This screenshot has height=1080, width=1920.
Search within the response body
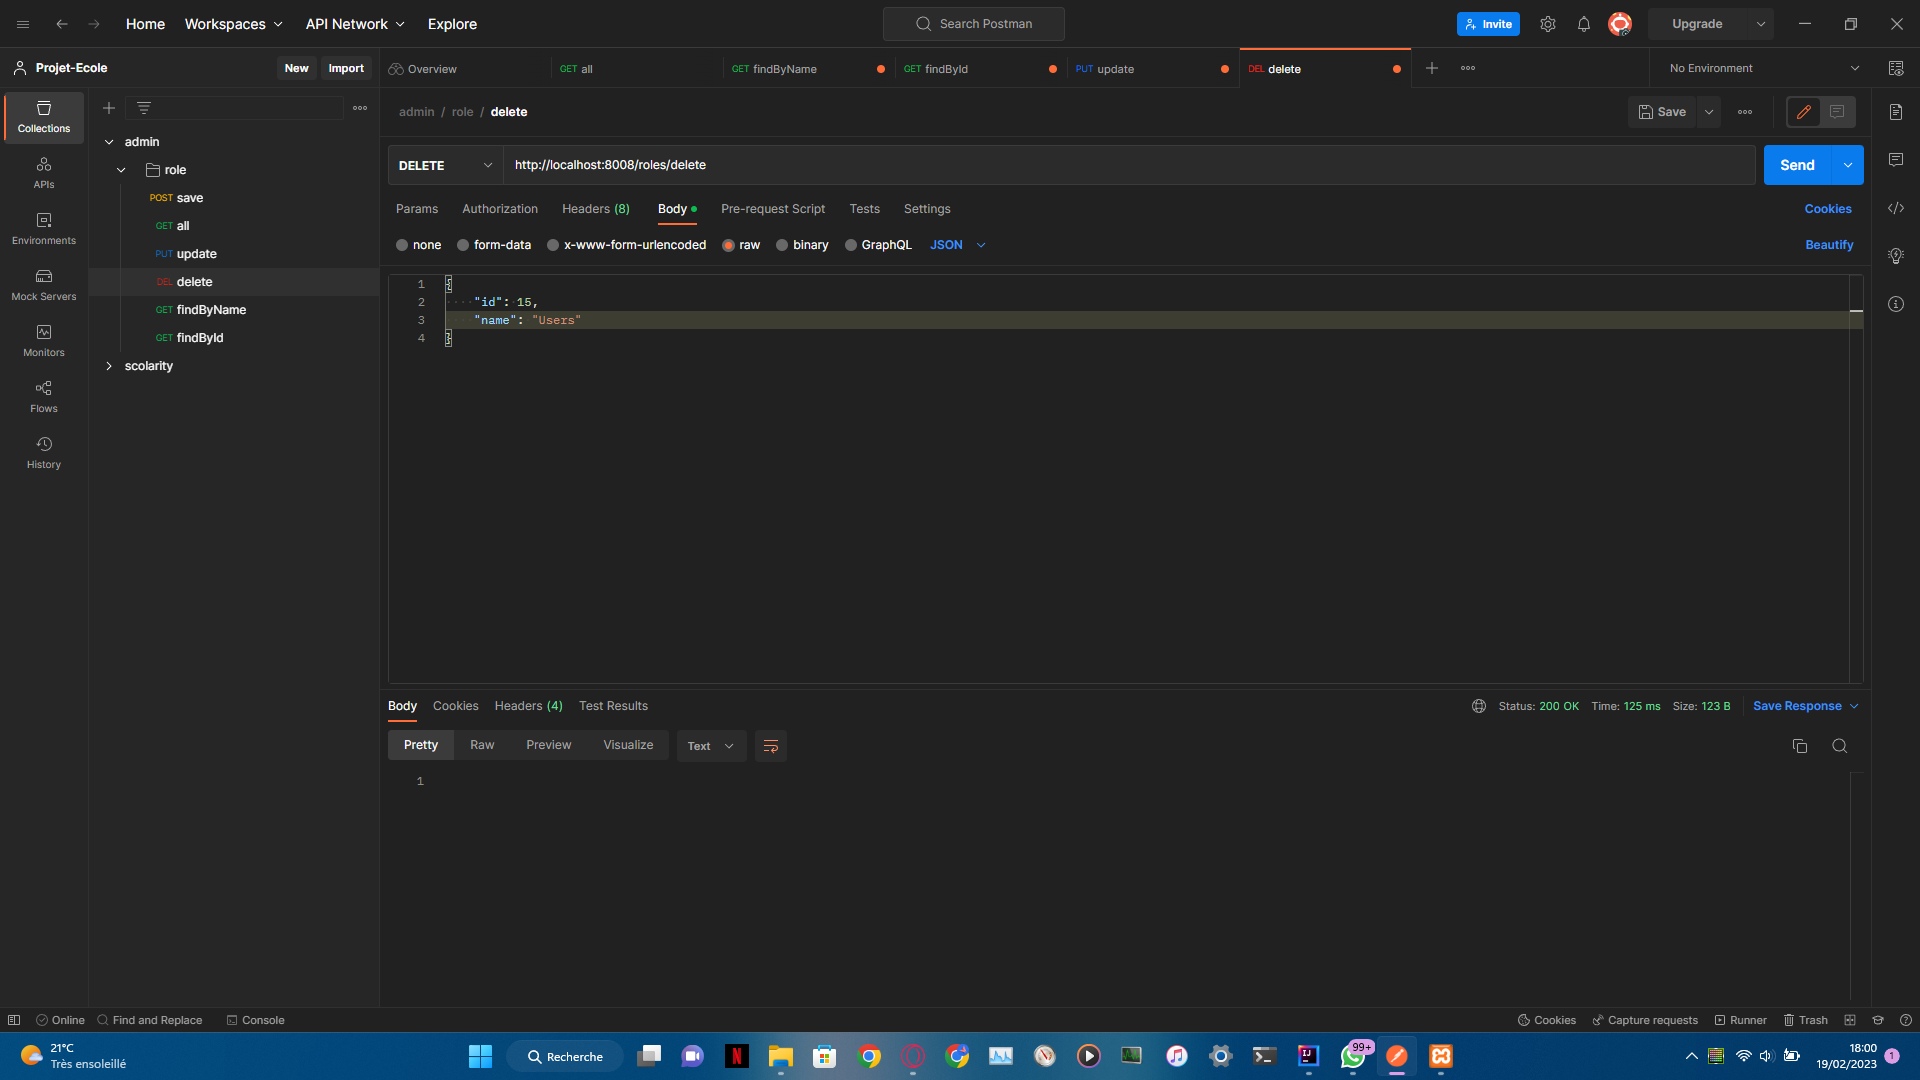tap(1840, 746)
